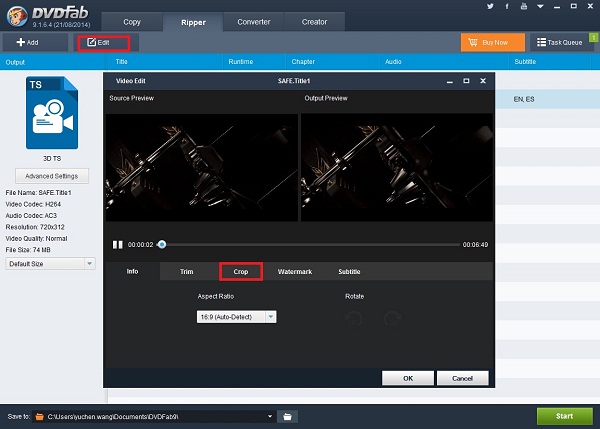
Task: Click the Add button
Action: pyautogui.click(x=35, y=42)
